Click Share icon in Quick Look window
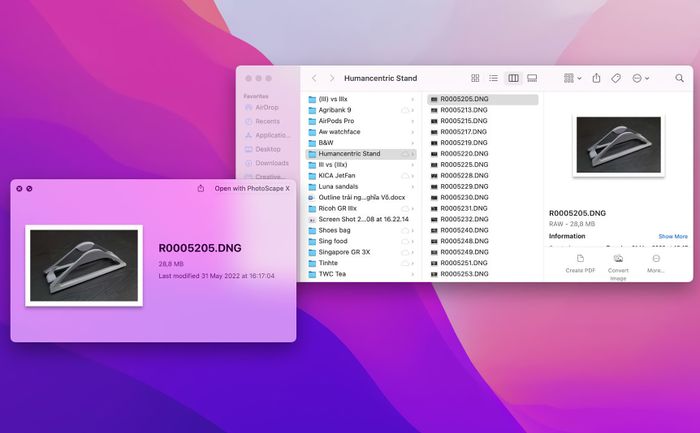 coord(200,188)
